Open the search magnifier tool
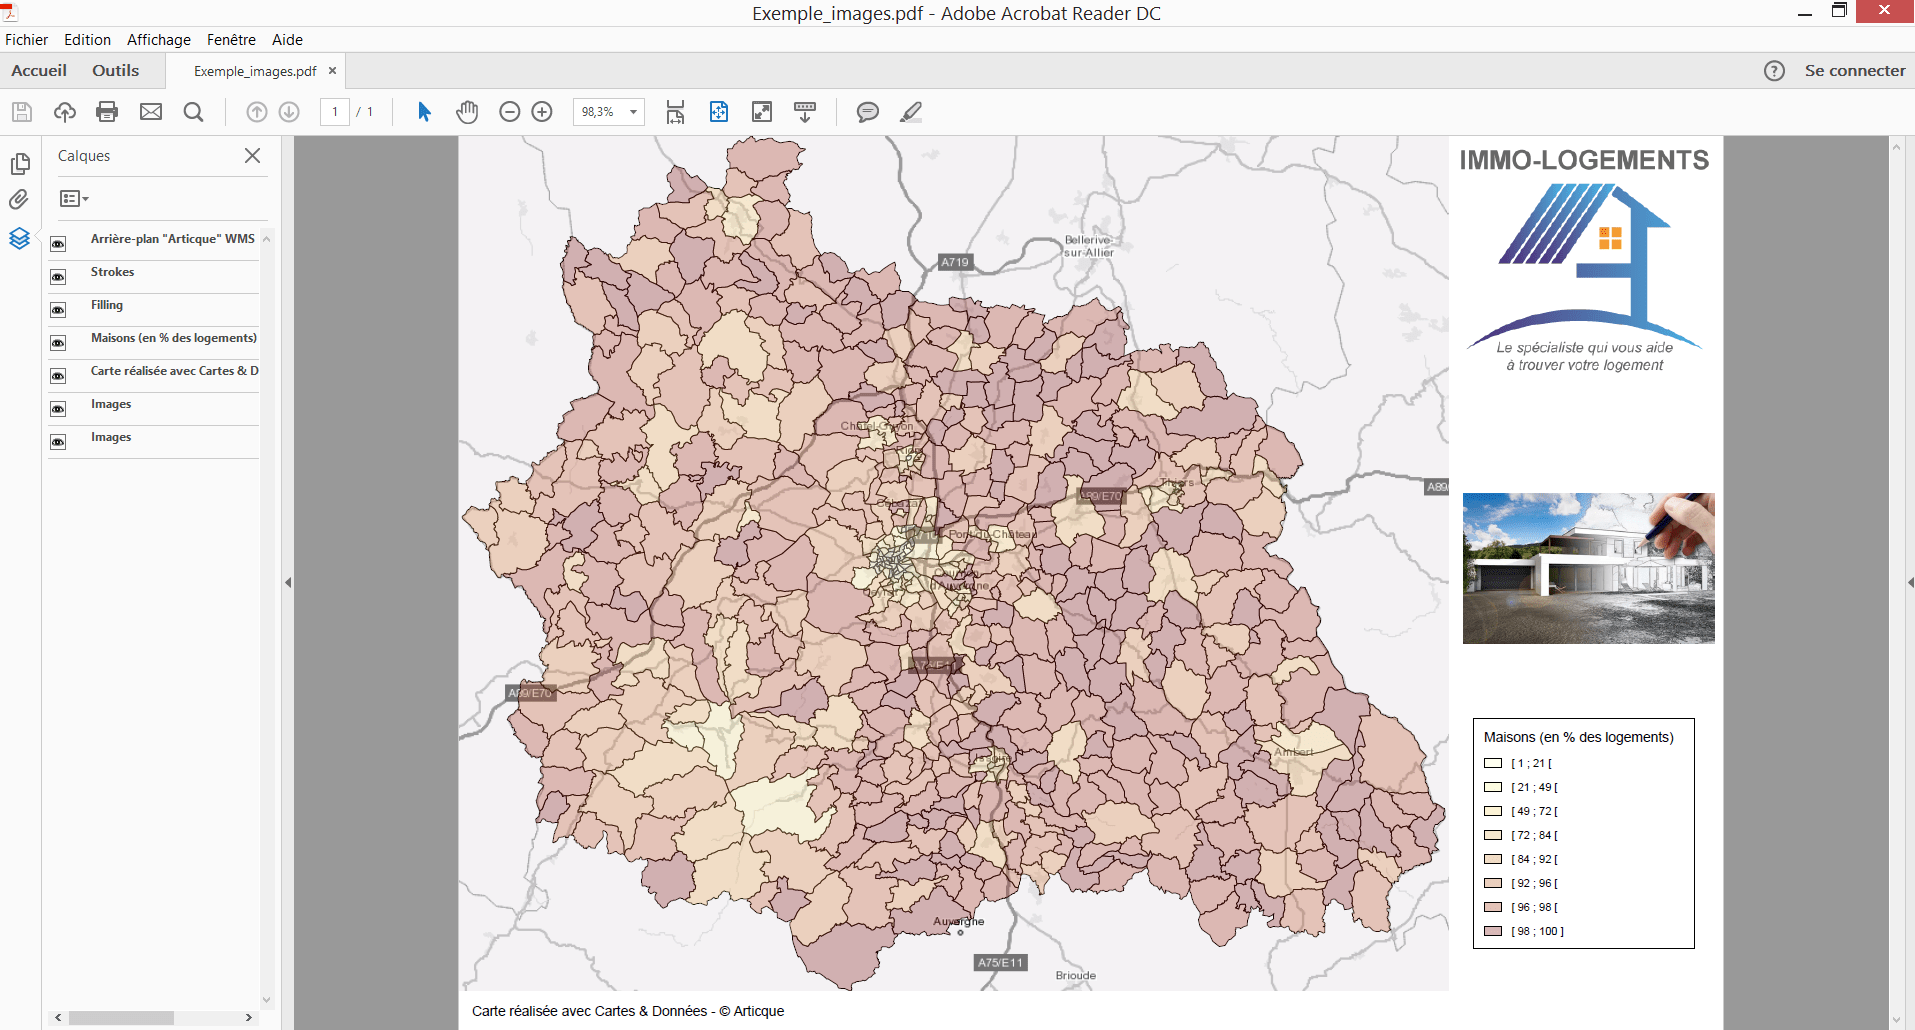The image size is (1915, 1030). 194,112
